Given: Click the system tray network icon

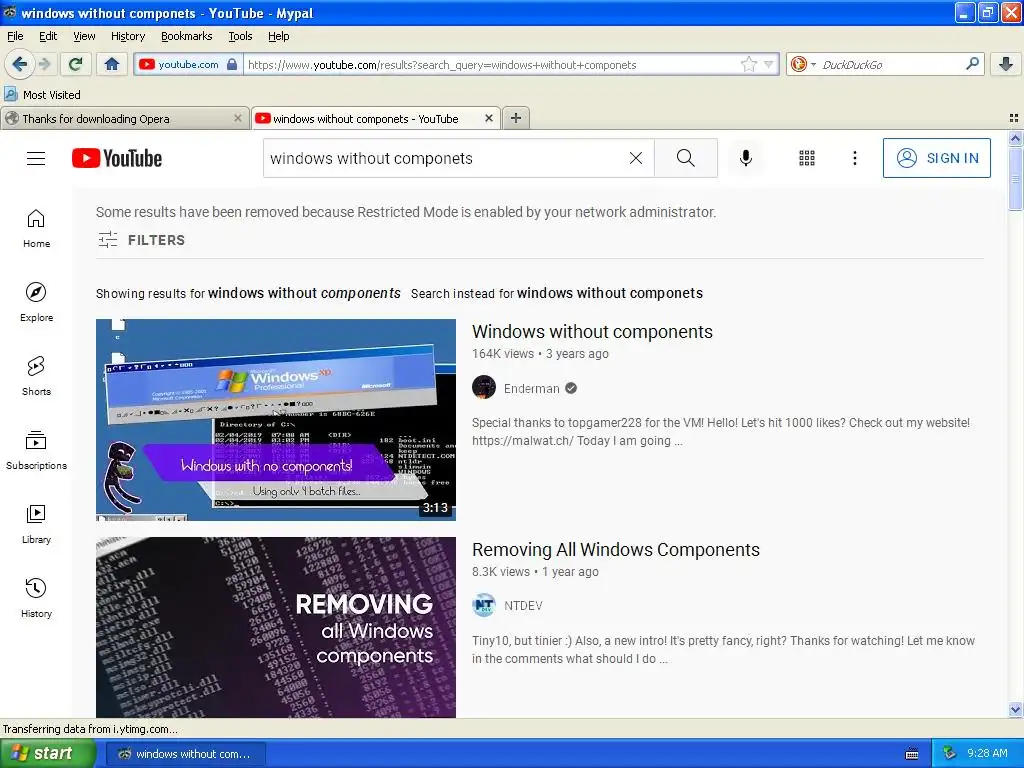Looking at the screenshot, I should (x=950, y=754).
